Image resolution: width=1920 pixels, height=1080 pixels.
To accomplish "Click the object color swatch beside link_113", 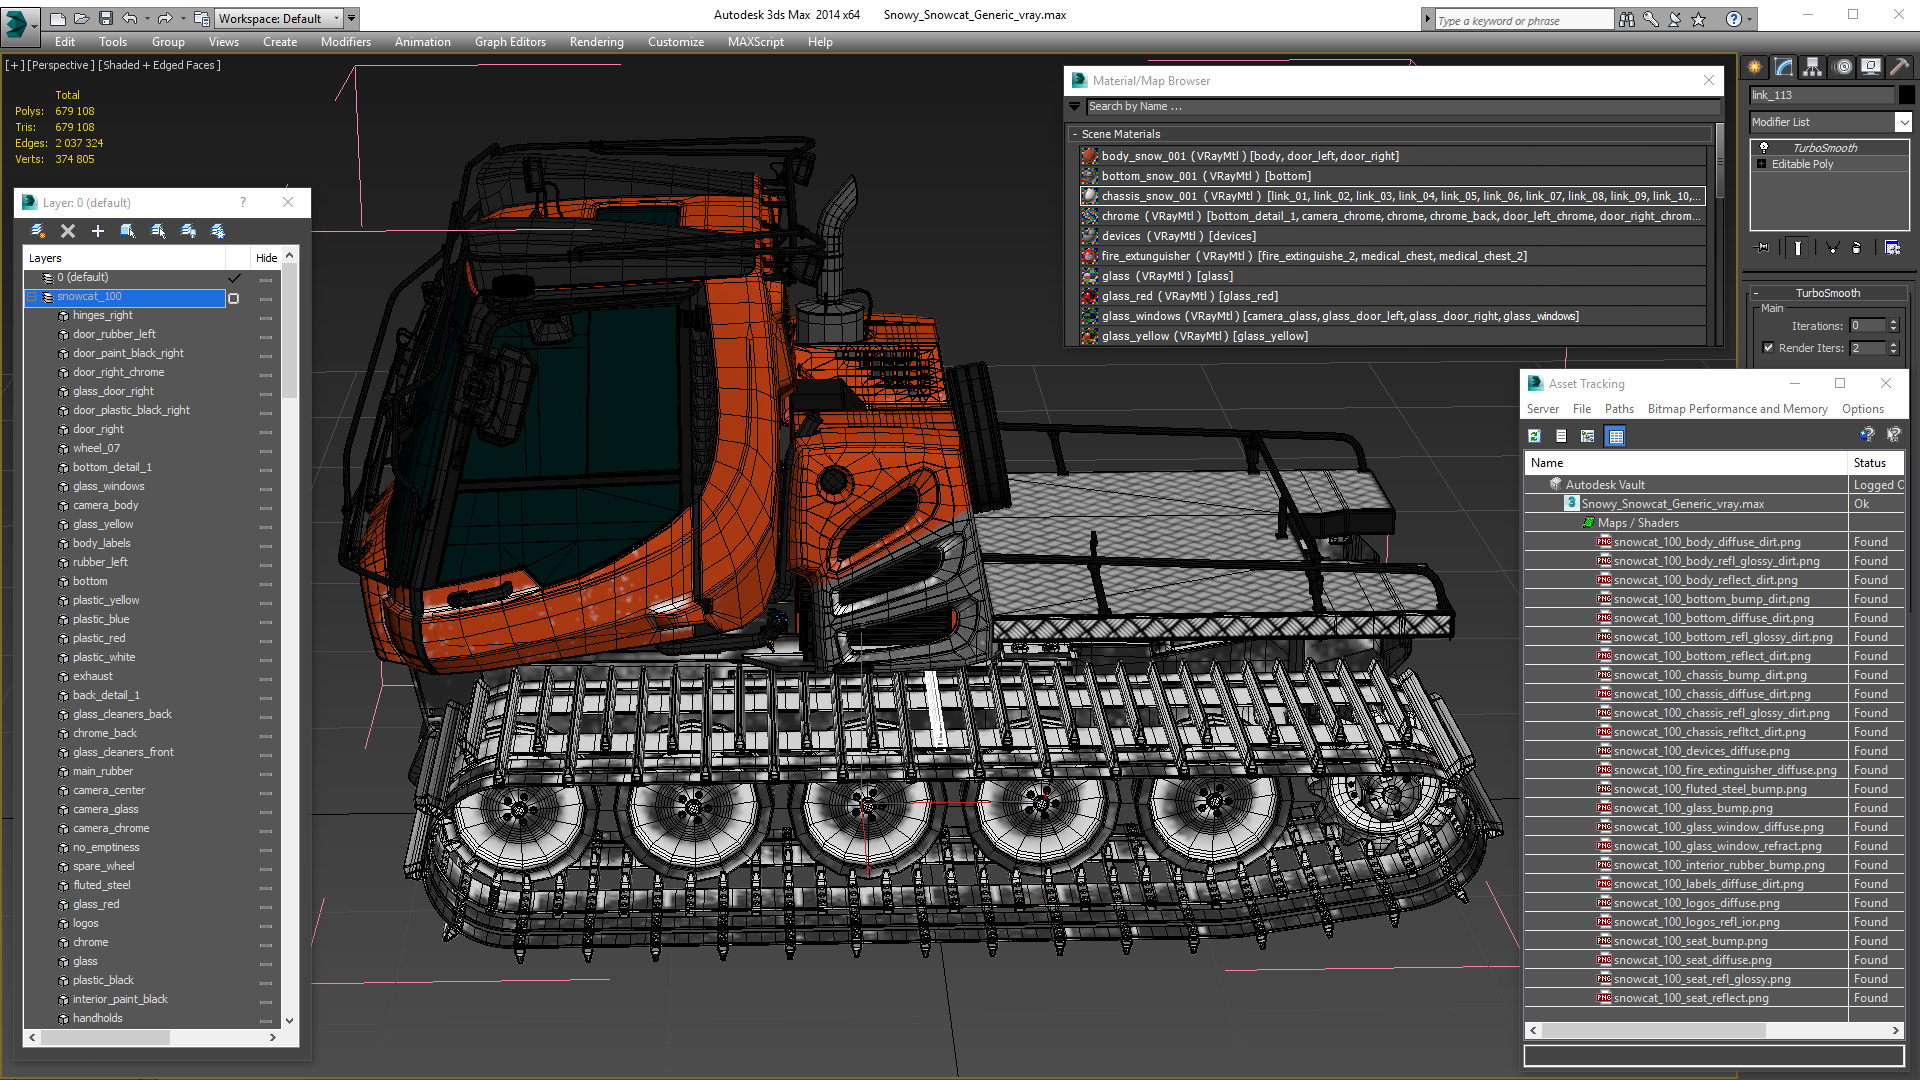I will click(1906, 95).
